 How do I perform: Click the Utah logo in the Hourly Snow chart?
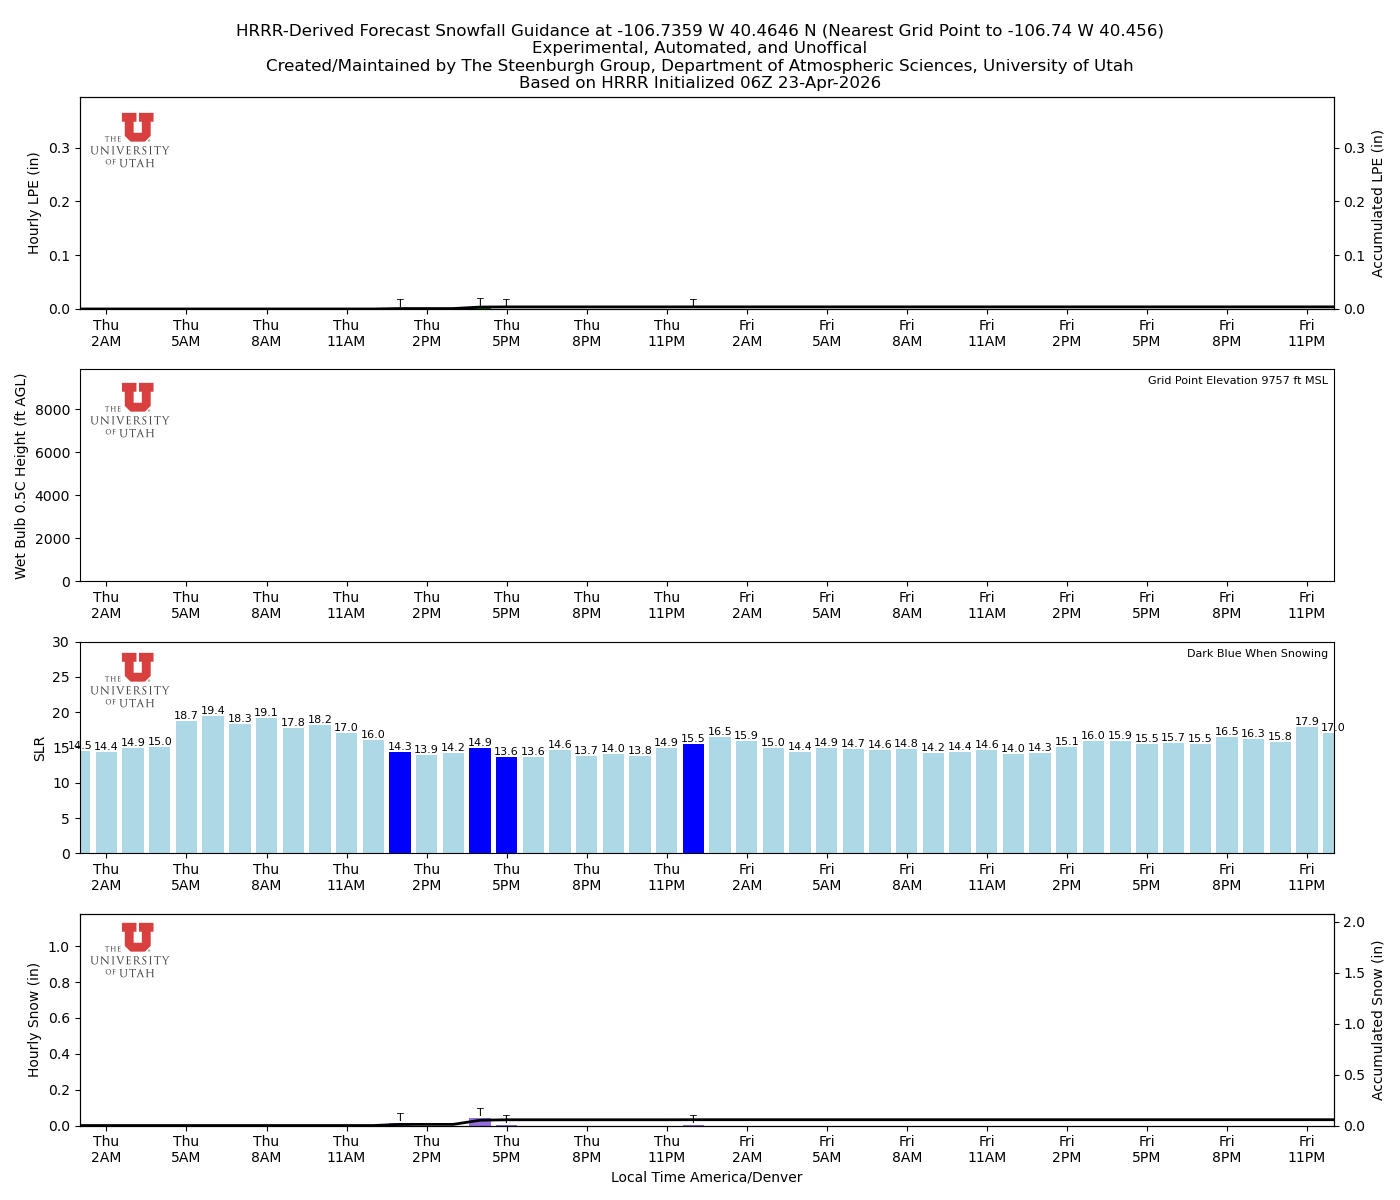point(131,950)
